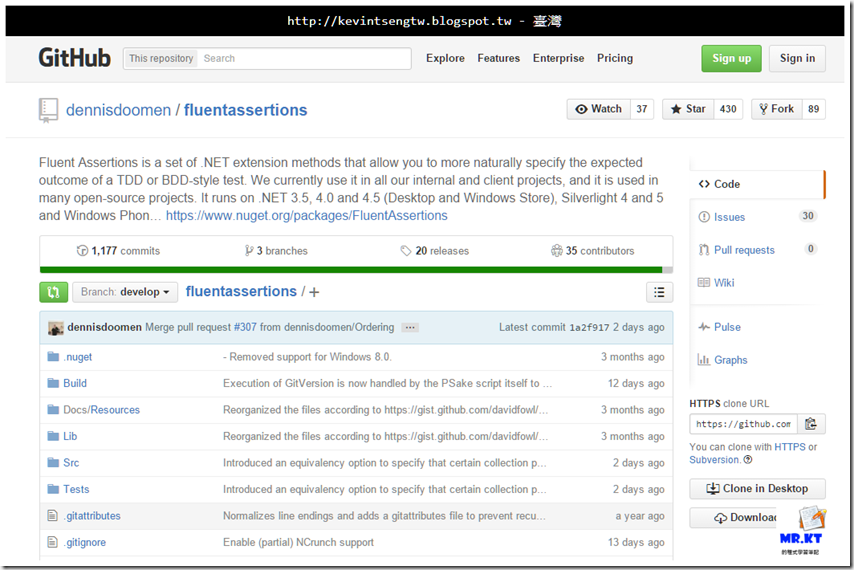The image size is (854, 570).
Task: Click the commit hash 1a2f917
Action: click(589, 327)
